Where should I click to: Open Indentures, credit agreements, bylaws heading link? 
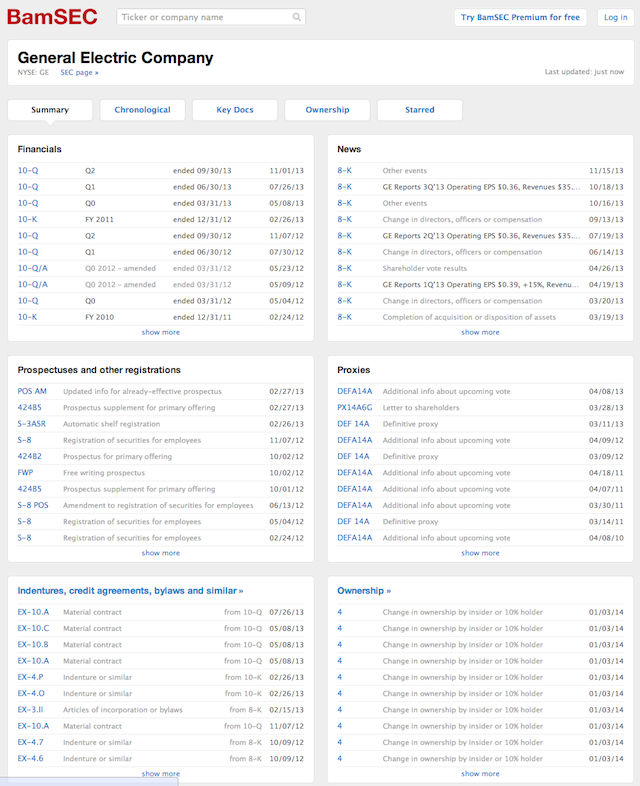tap(130, 591)
